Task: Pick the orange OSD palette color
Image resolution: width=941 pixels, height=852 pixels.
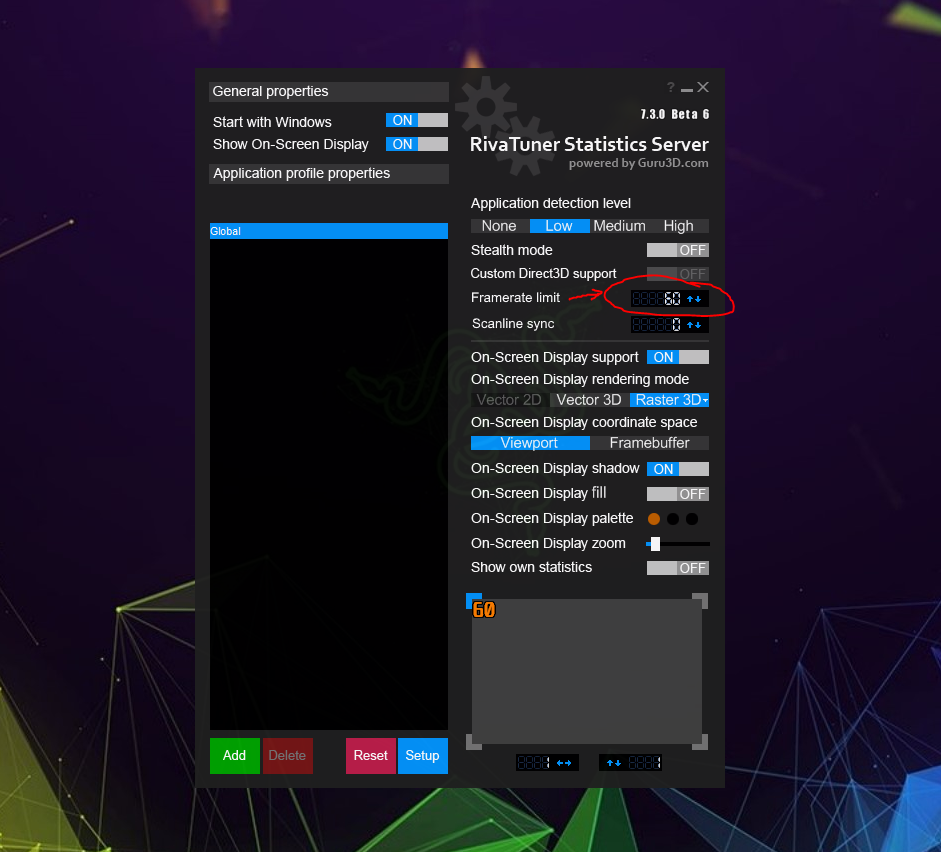Action: point(654,519)
